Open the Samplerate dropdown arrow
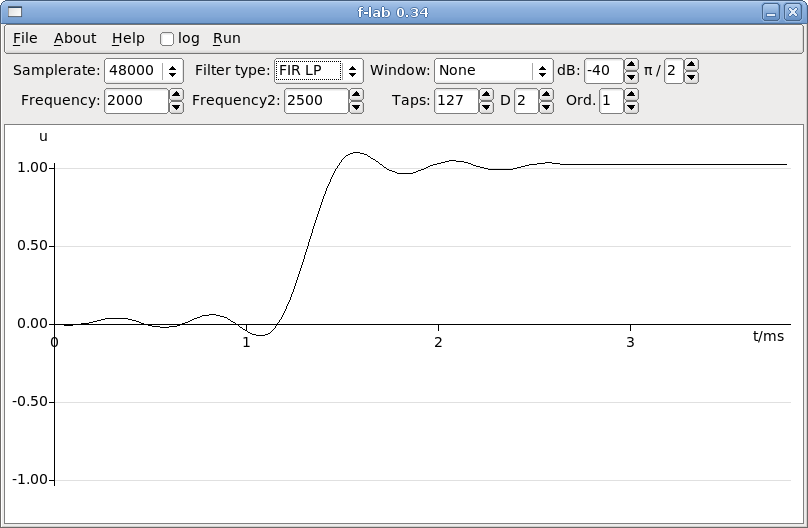The image size is (808, 528). point(173,71)
